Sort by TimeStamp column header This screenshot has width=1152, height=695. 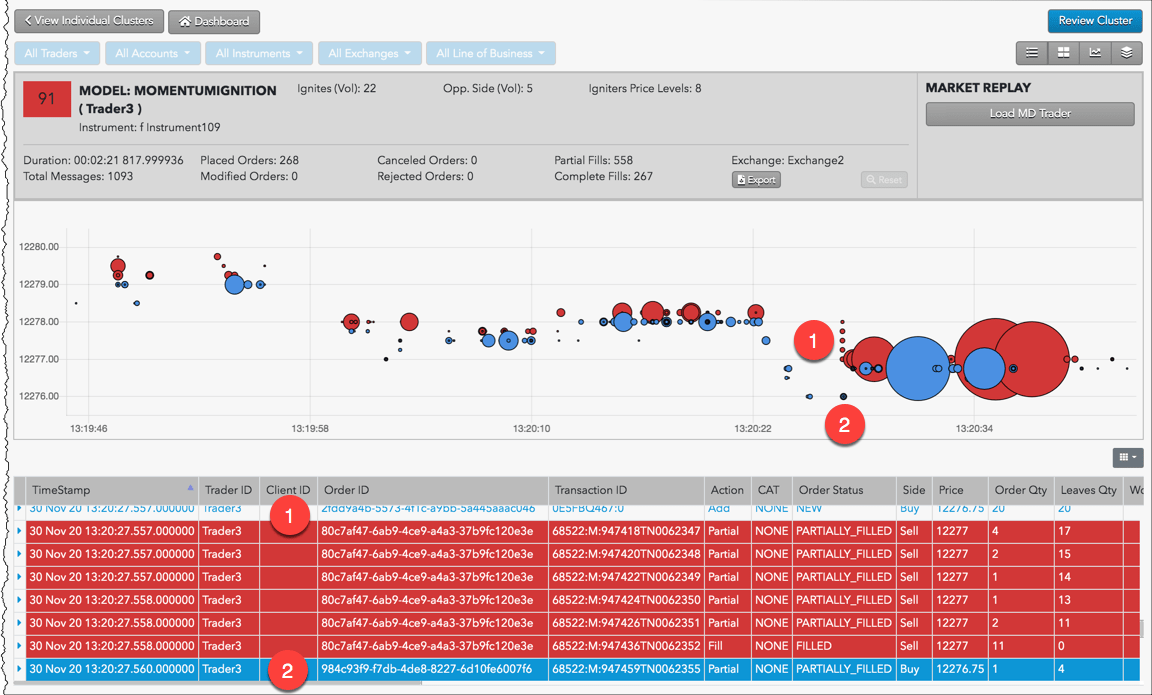pyautogui.click(x=61, y=490)
